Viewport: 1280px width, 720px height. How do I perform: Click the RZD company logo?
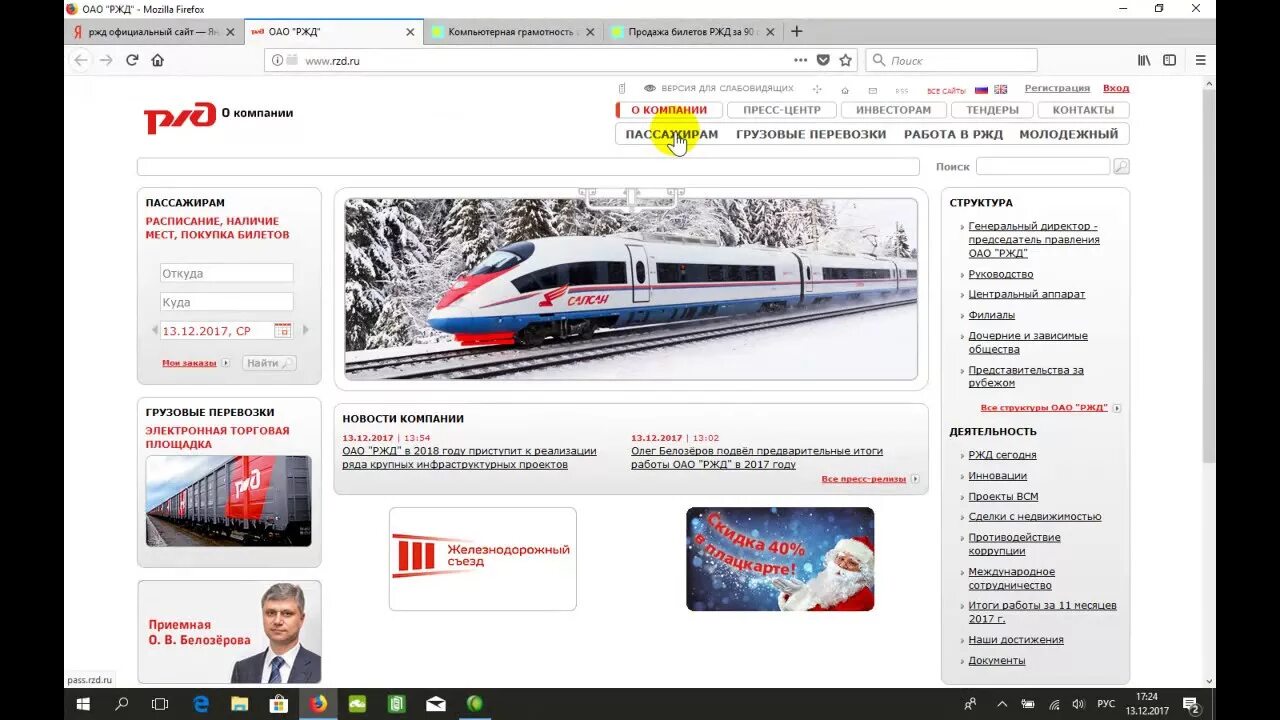180,117
